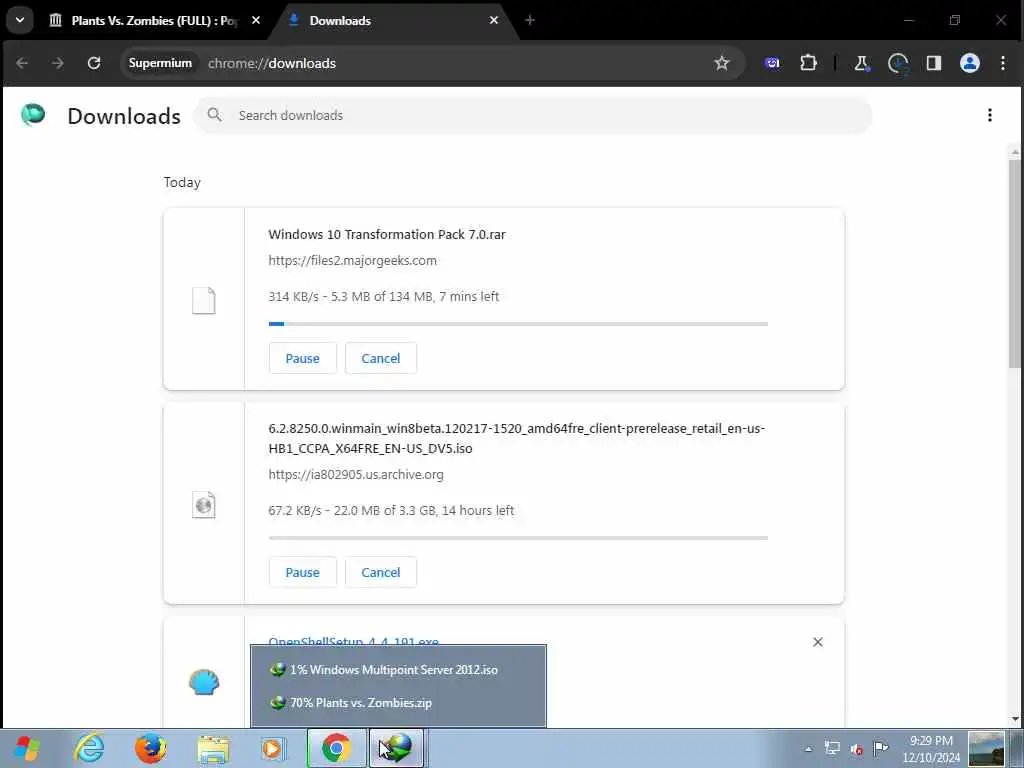Image resolution: width=1024 pixels, height=768 pixels.
Task: Select 70% Plants vs. Zombies.zip item
Action: click(398, 703)
